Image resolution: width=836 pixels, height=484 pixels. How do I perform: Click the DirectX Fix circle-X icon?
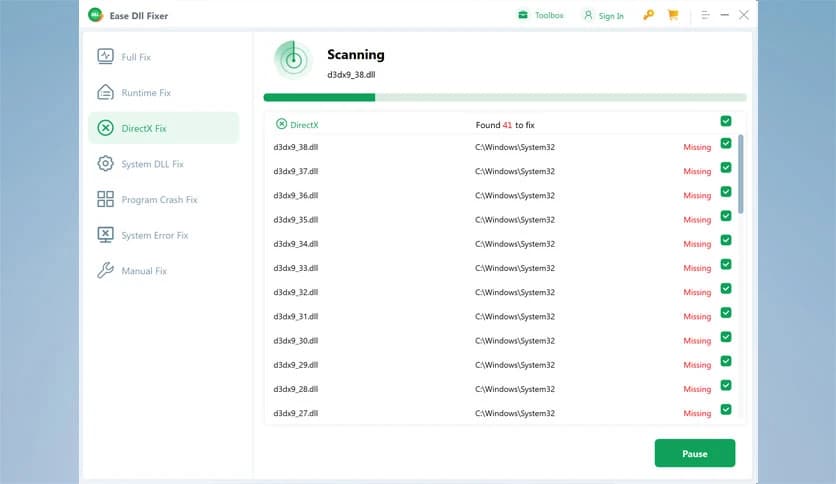click(x=105, y=128)
